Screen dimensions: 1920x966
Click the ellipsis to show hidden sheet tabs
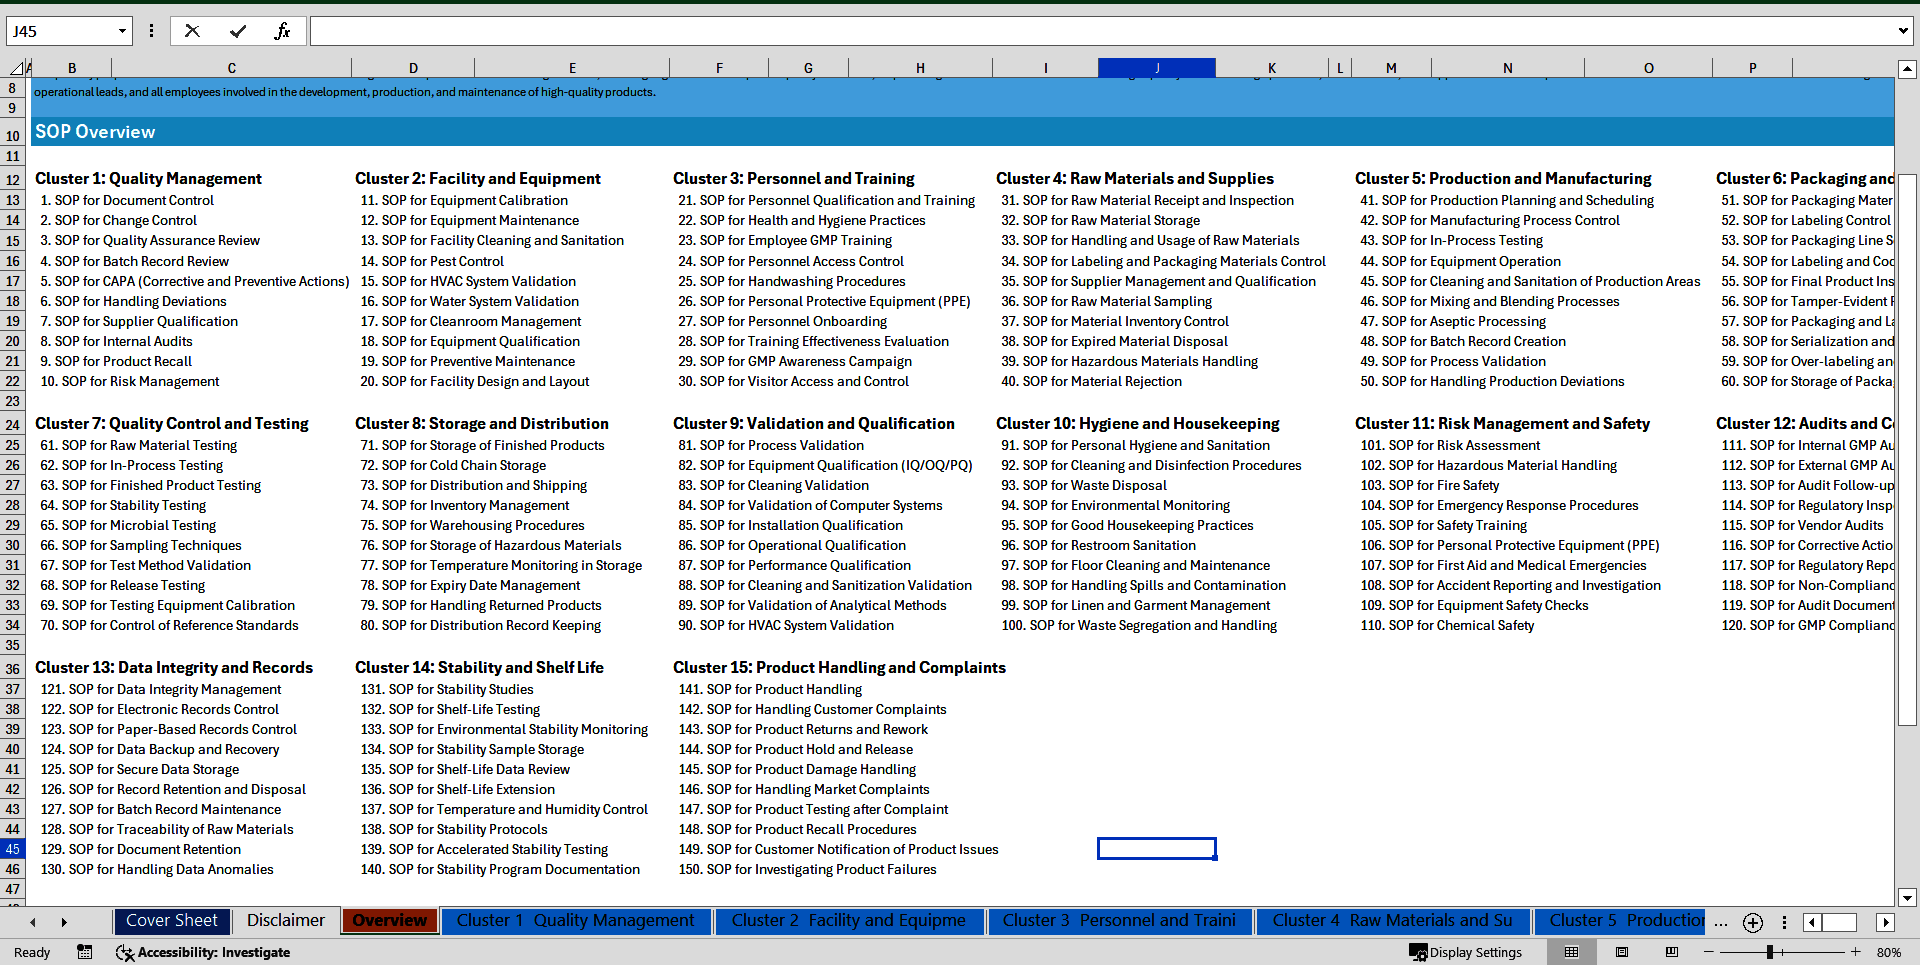(x=1721, y=922)
